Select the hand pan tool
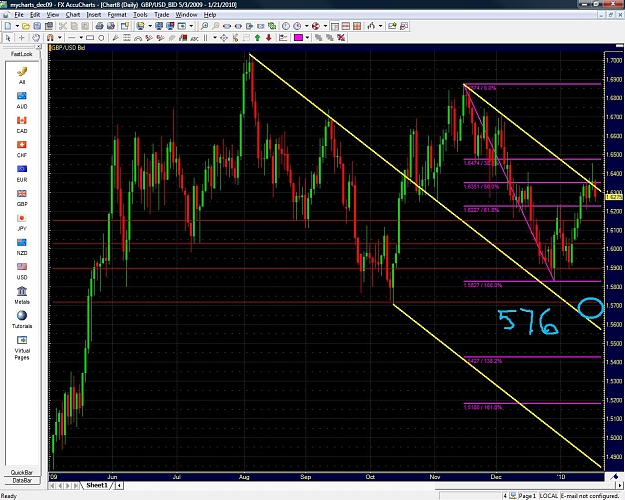Image resolution: width=625 pixels, height=500 pixels. tap(36, 38)
